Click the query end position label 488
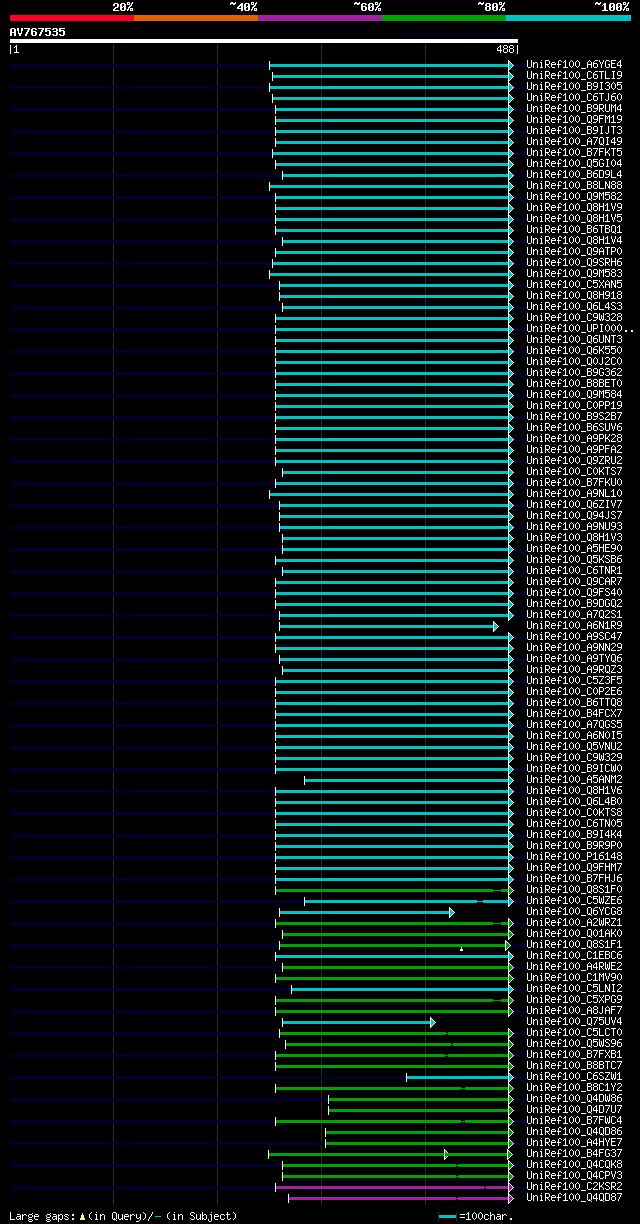The height and width of the screenshot is (1224, 640). [505, 49]
